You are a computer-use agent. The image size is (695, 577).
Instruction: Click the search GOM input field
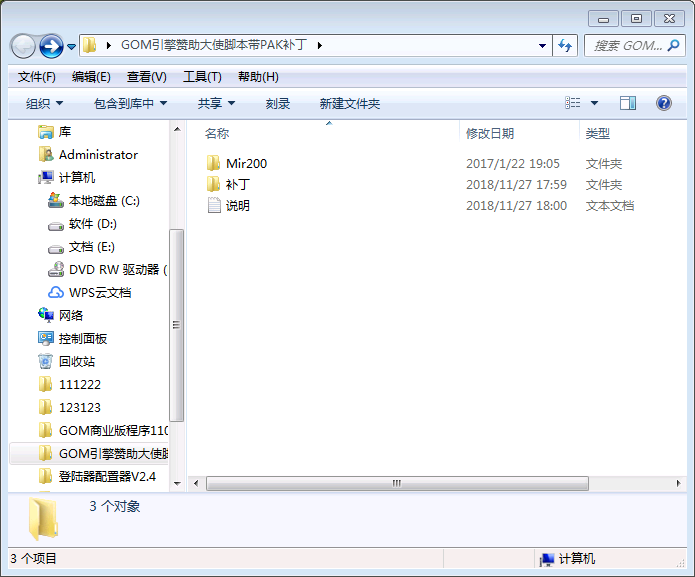[x=628, y=46]
